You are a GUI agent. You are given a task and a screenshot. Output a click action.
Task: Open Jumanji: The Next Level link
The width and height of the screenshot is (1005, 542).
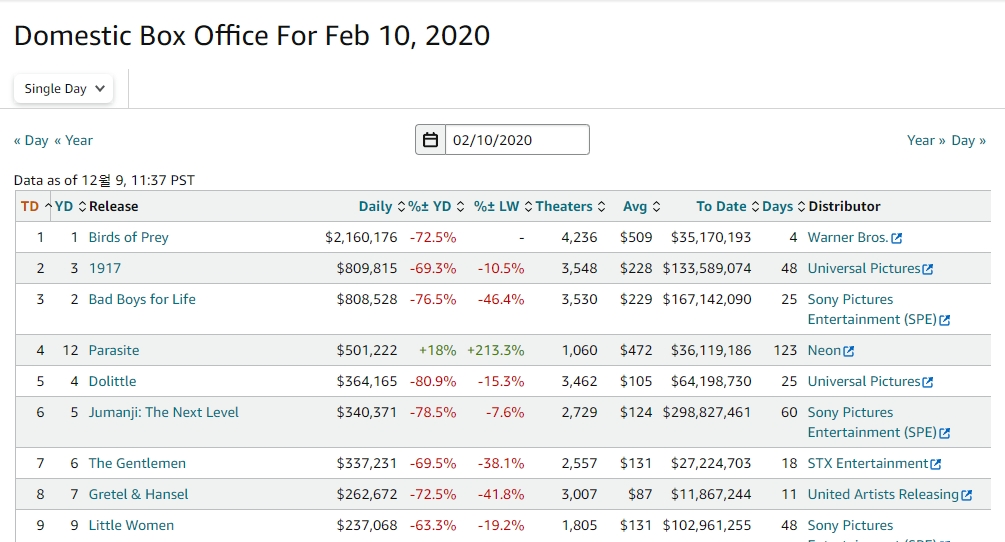(x=163, y=412)
